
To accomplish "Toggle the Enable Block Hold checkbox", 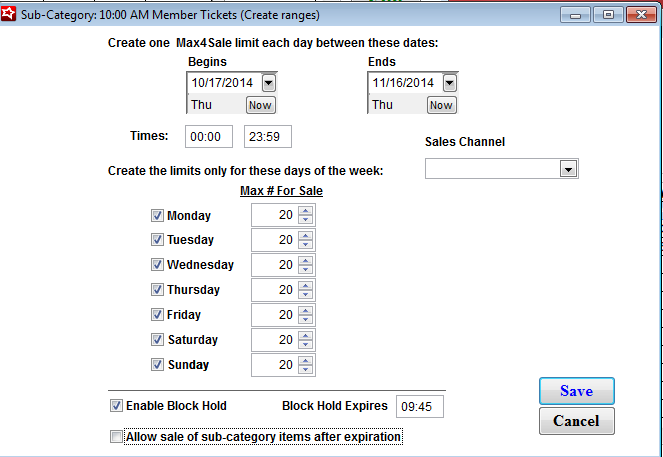I will point(116,406).
